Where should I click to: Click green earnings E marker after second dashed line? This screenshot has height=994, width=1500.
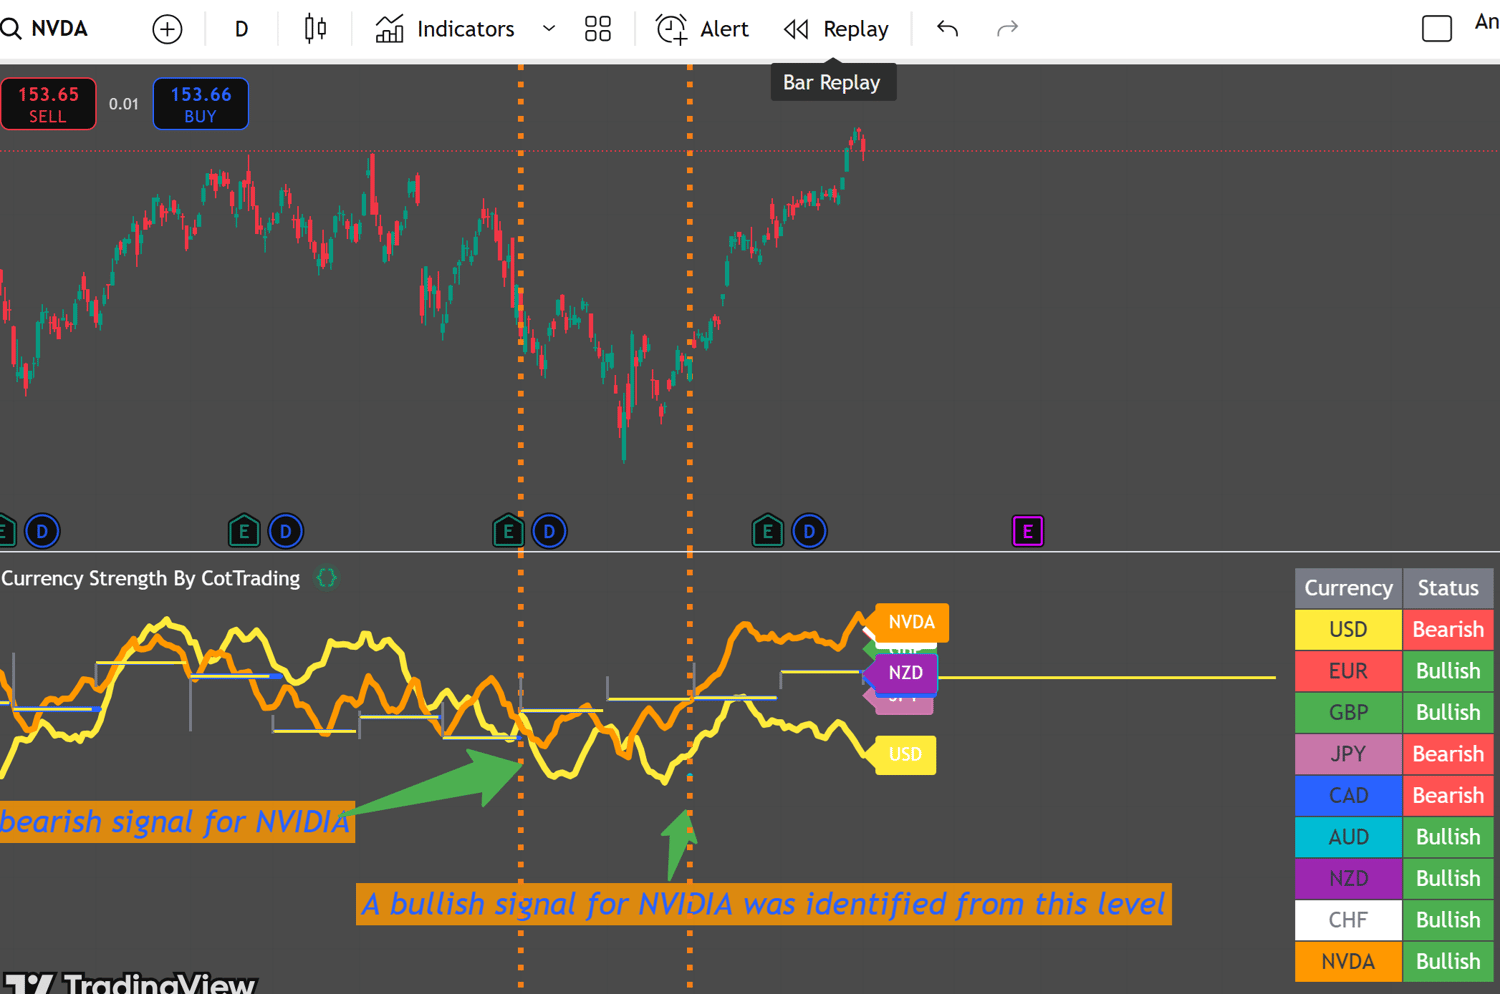click(767, 531)
